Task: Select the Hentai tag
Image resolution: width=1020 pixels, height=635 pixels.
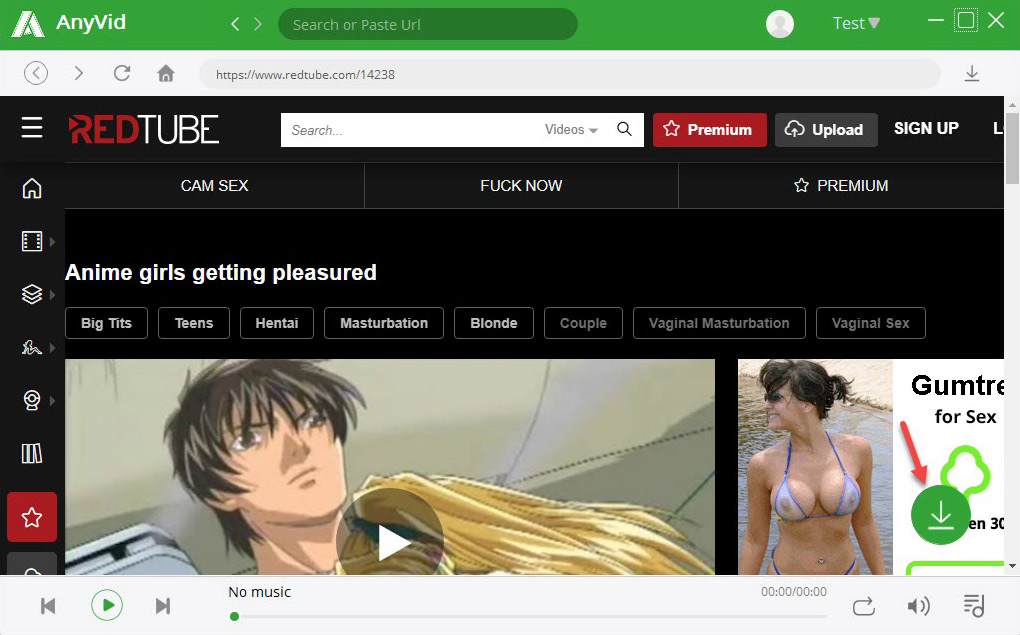Action: click(276, 323)
